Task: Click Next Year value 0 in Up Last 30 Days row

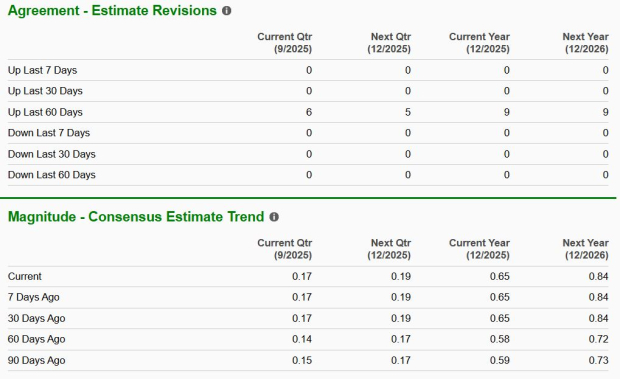Action: (605, 91)
